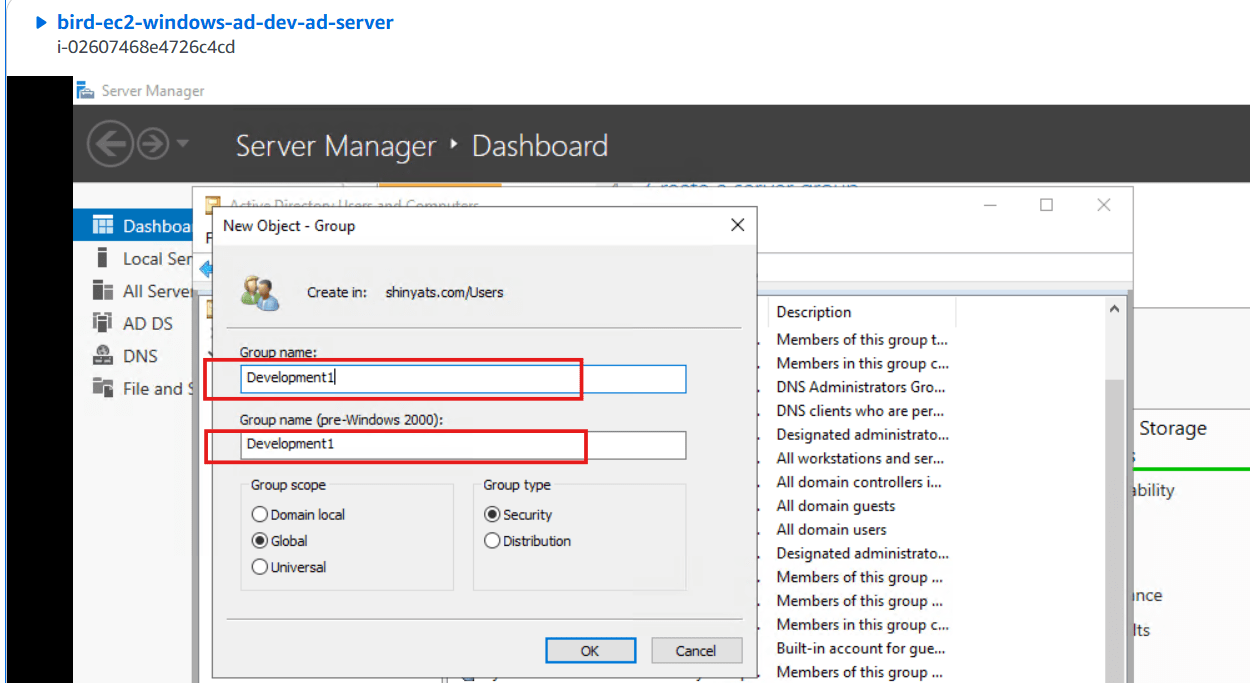Image resolution: width=1250 pixels, height=683 pixels.
Task: Select the "All domain controllers i..." row
Action: 861,482
